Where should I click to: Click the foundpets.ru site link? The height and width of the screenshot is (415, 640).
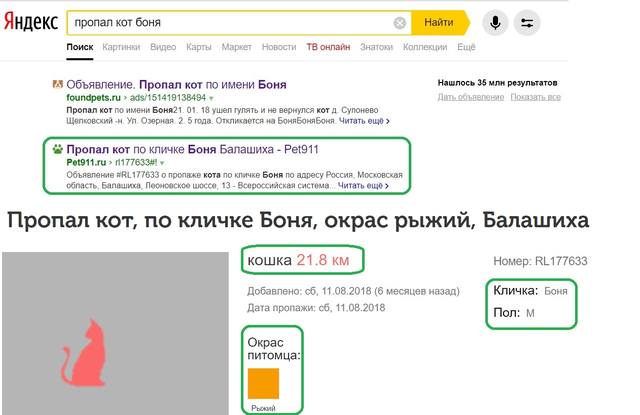(x=93, y=98)
